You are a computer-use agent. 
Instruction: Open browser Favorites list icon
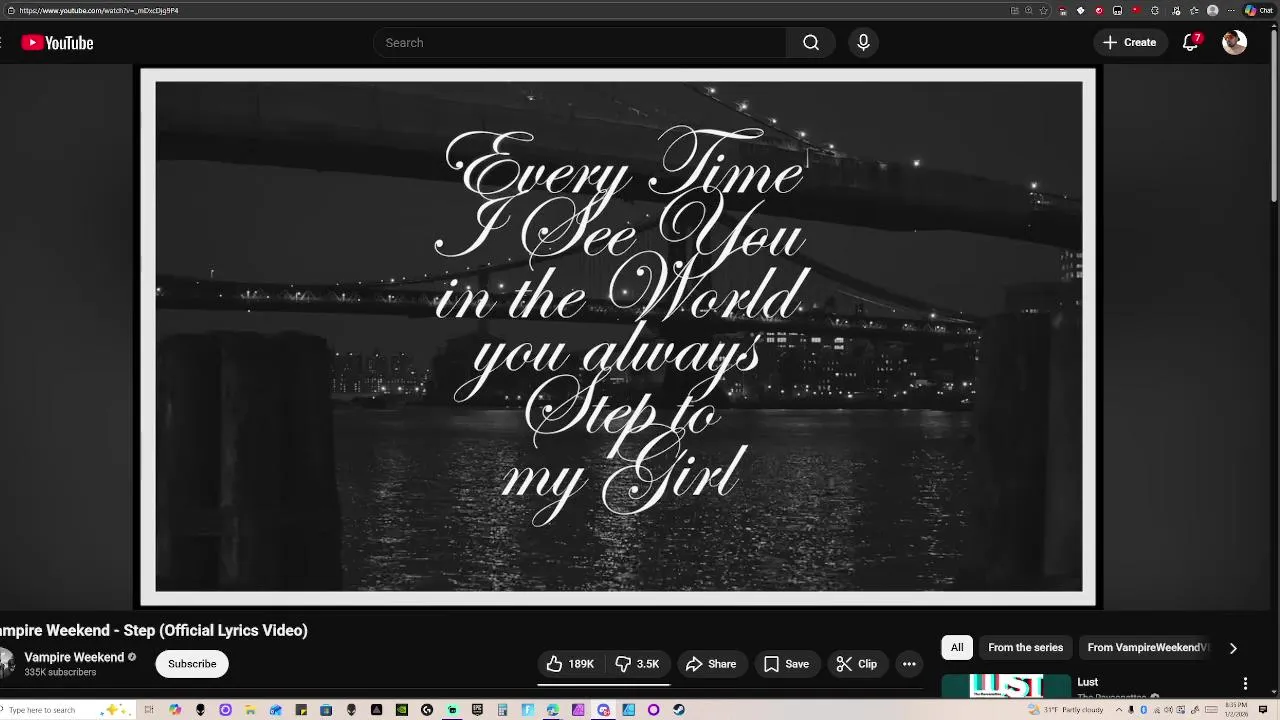pyautogui.click(x=1194, y=10)
